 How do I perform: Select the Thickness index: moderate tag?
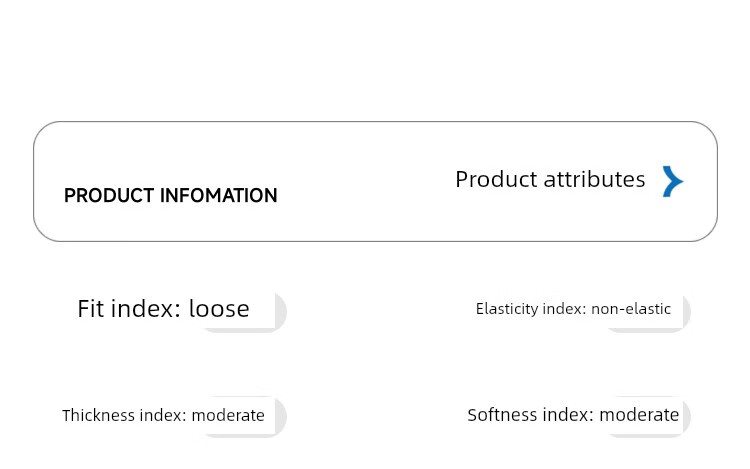point(163,415)
